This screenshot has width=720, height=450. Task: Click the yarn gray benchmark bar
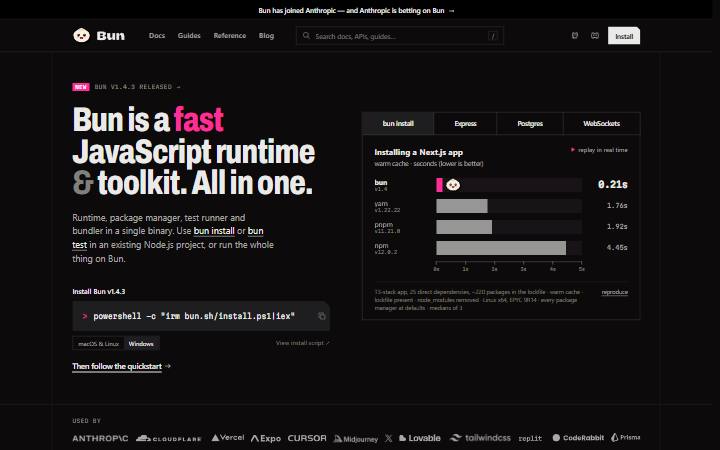(461, 206)
